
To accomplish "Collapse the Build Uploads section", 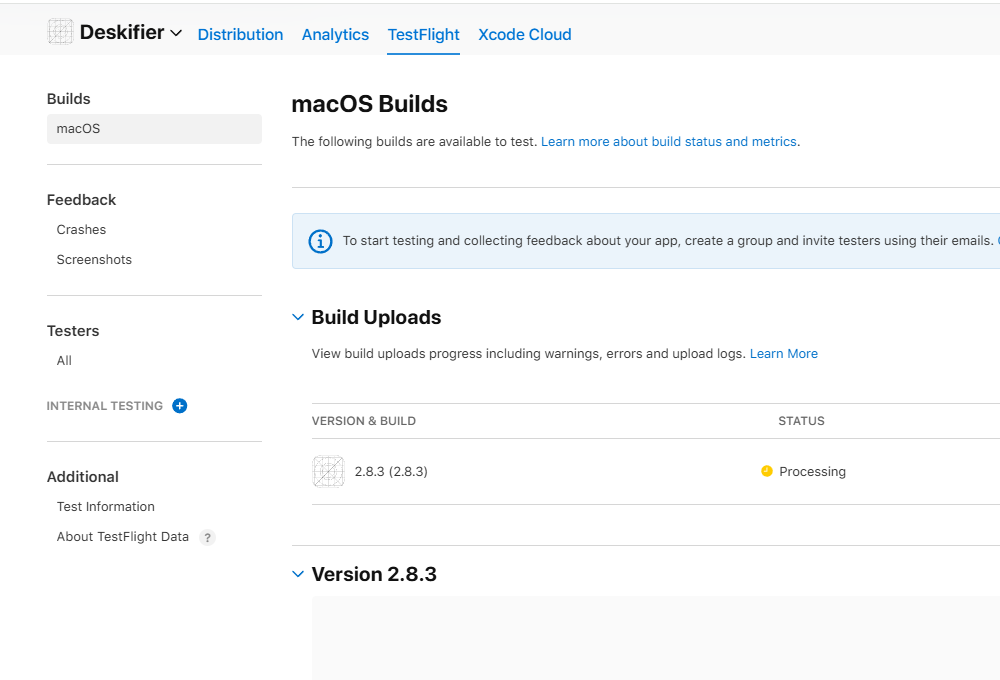I will point(298,317).
